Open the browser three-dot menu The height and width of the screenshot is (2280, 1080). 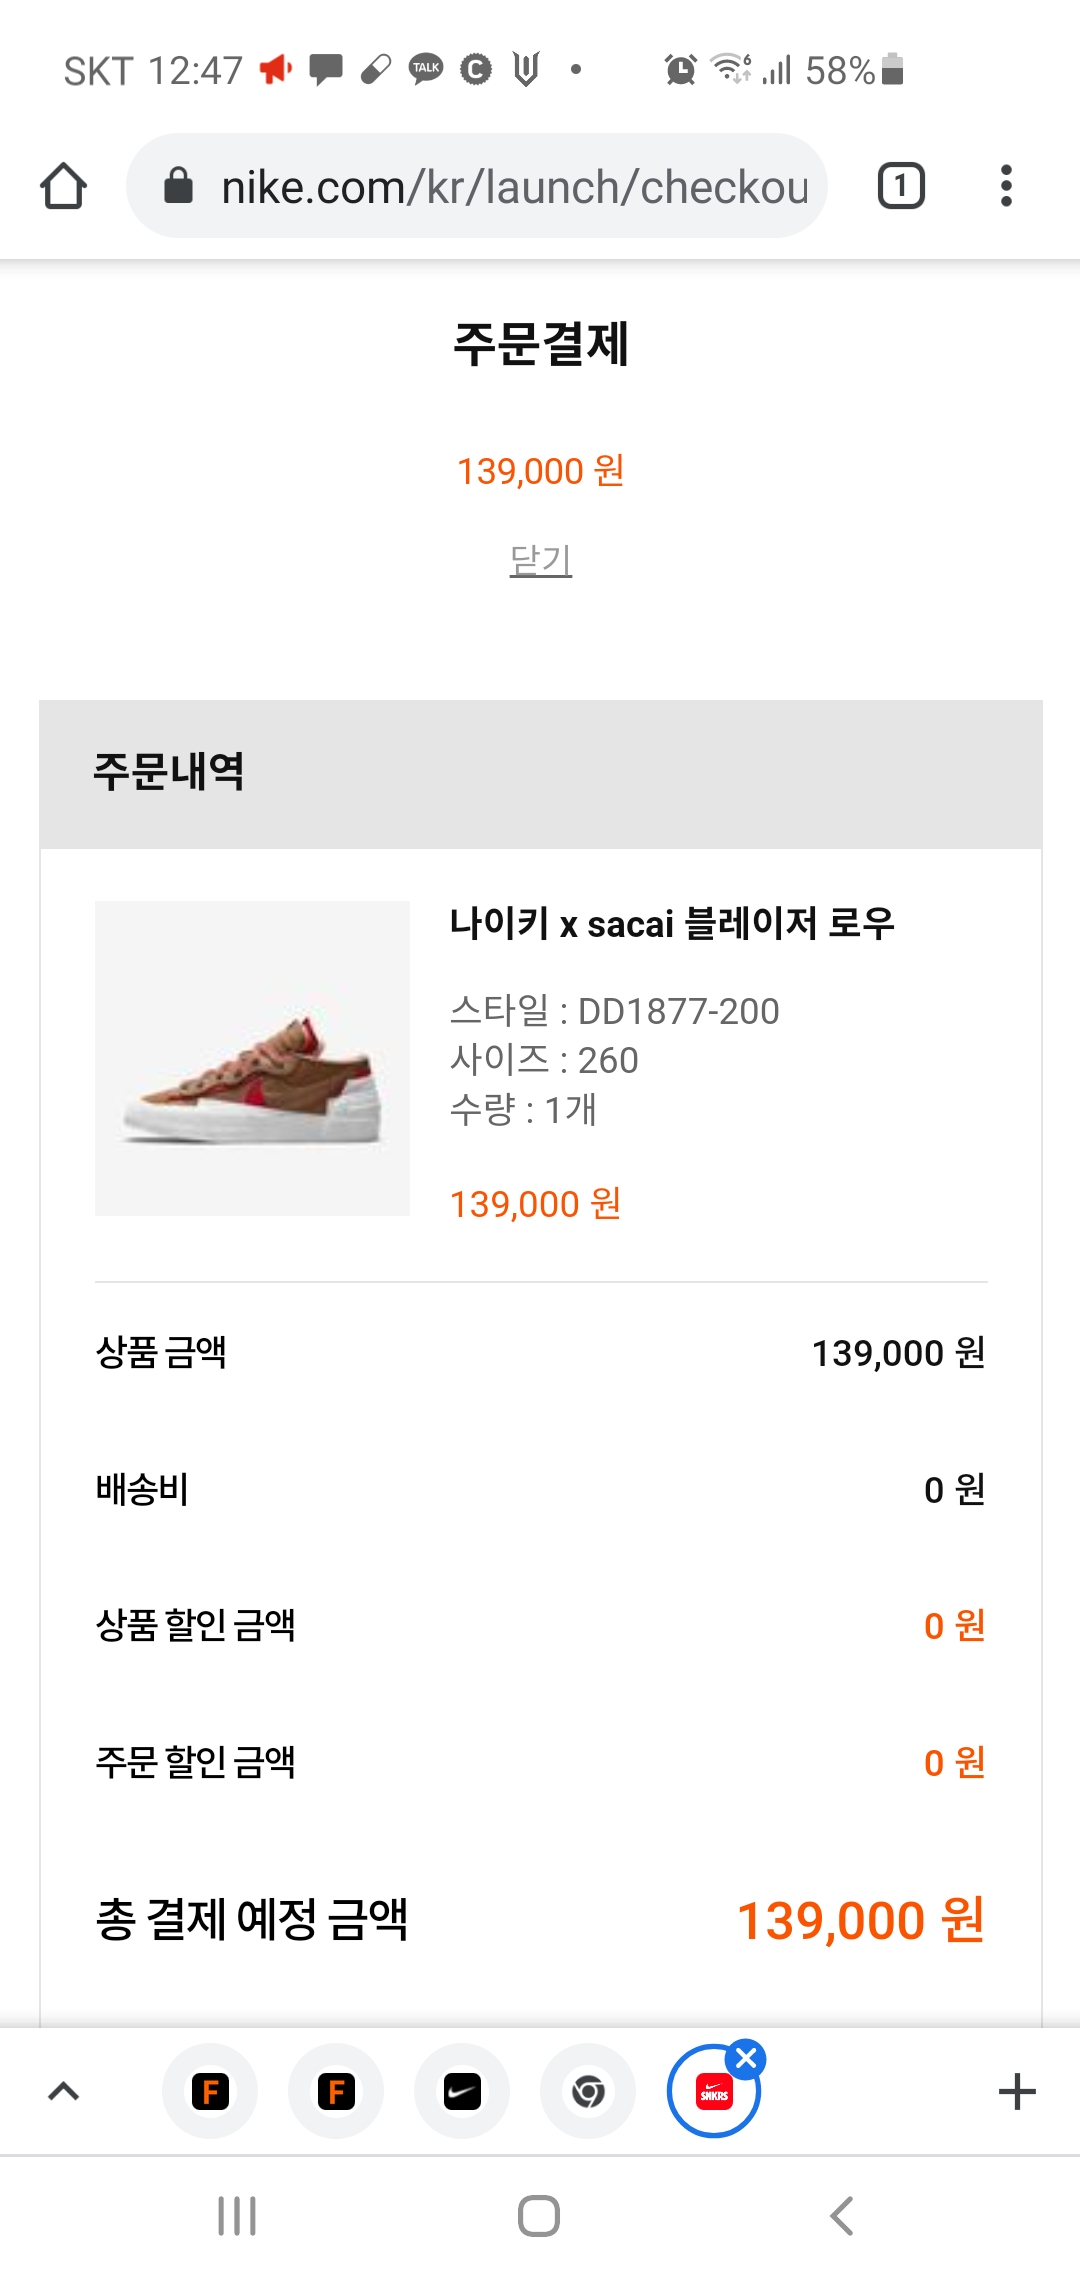(x=1006, y=186)
